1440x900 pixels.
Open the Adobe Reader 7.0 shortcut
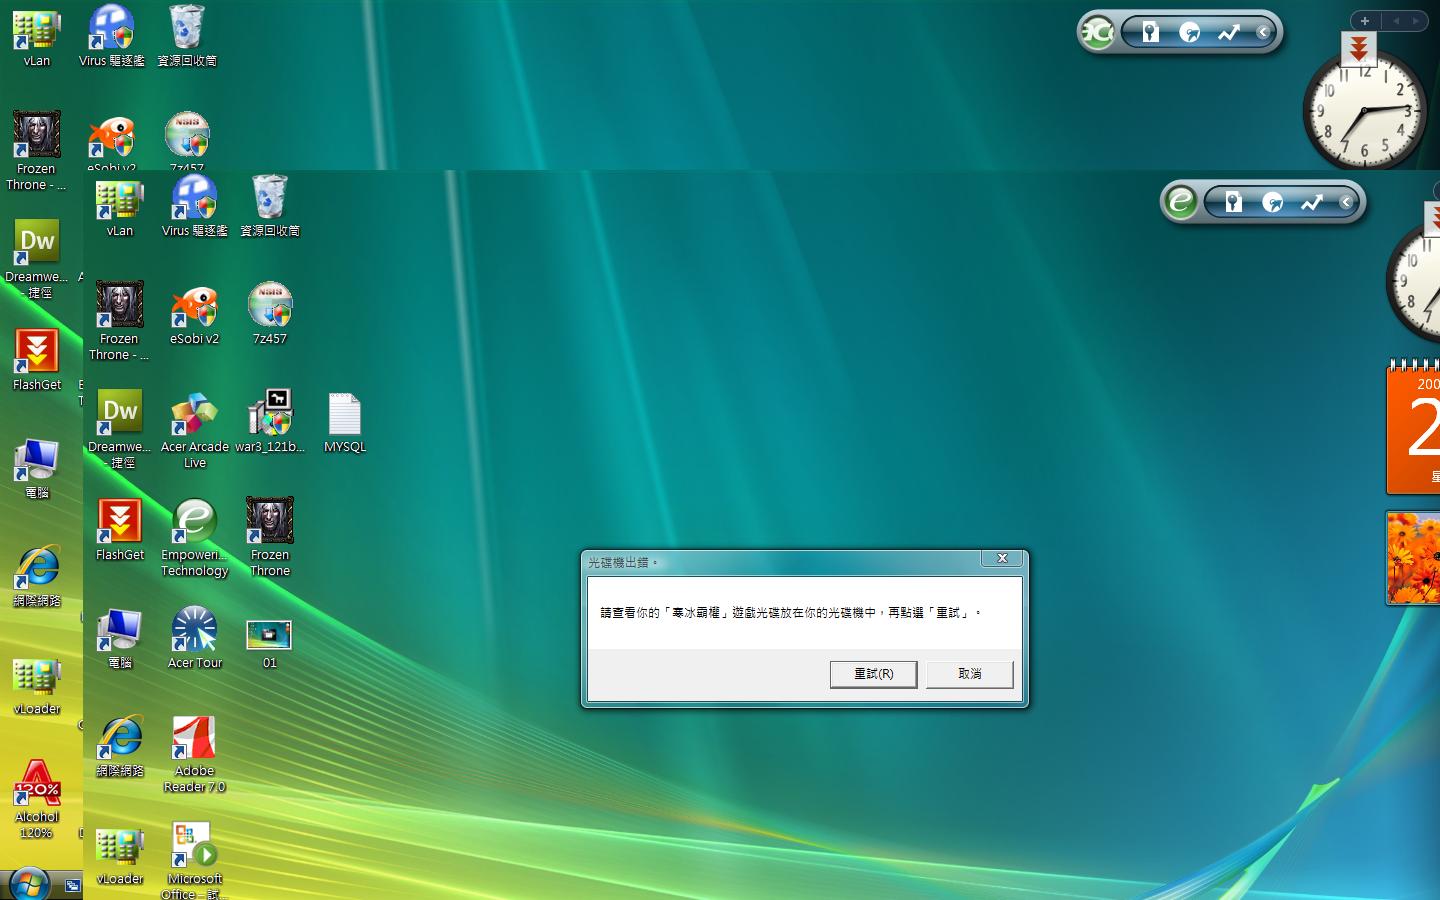point(194,740)
